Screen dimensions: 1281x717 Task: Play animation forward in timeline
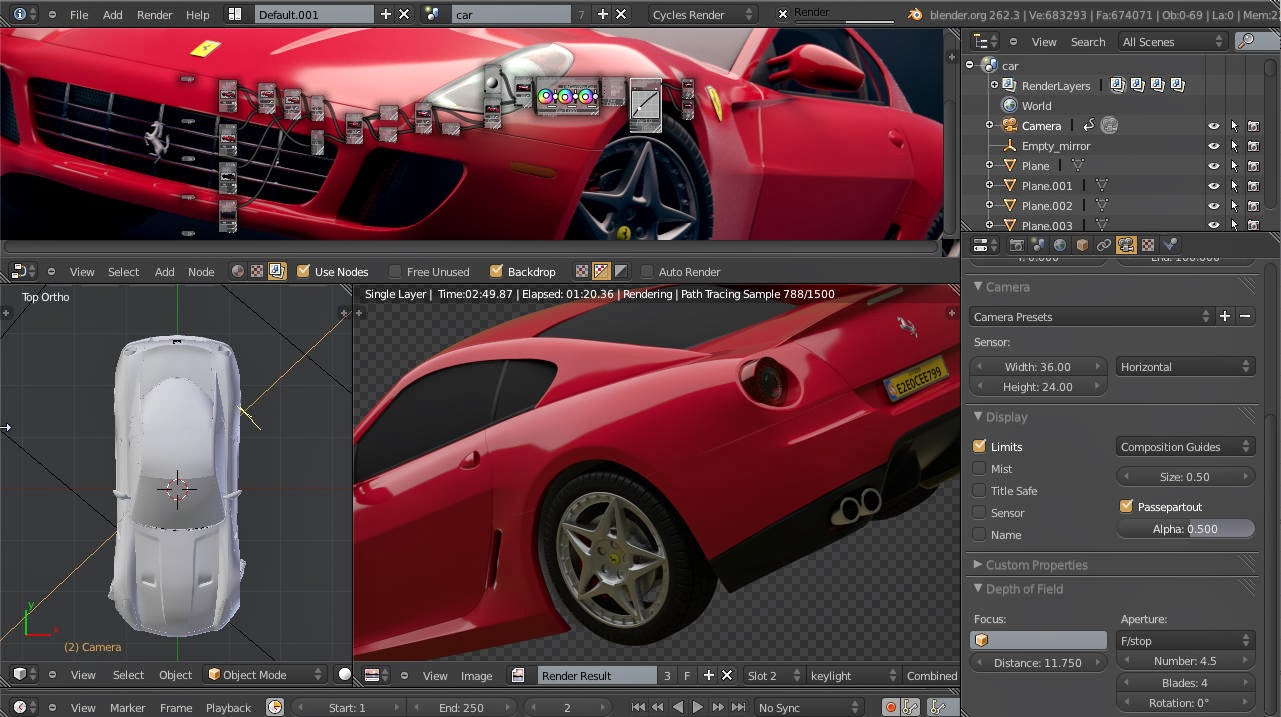pos(698,707)
